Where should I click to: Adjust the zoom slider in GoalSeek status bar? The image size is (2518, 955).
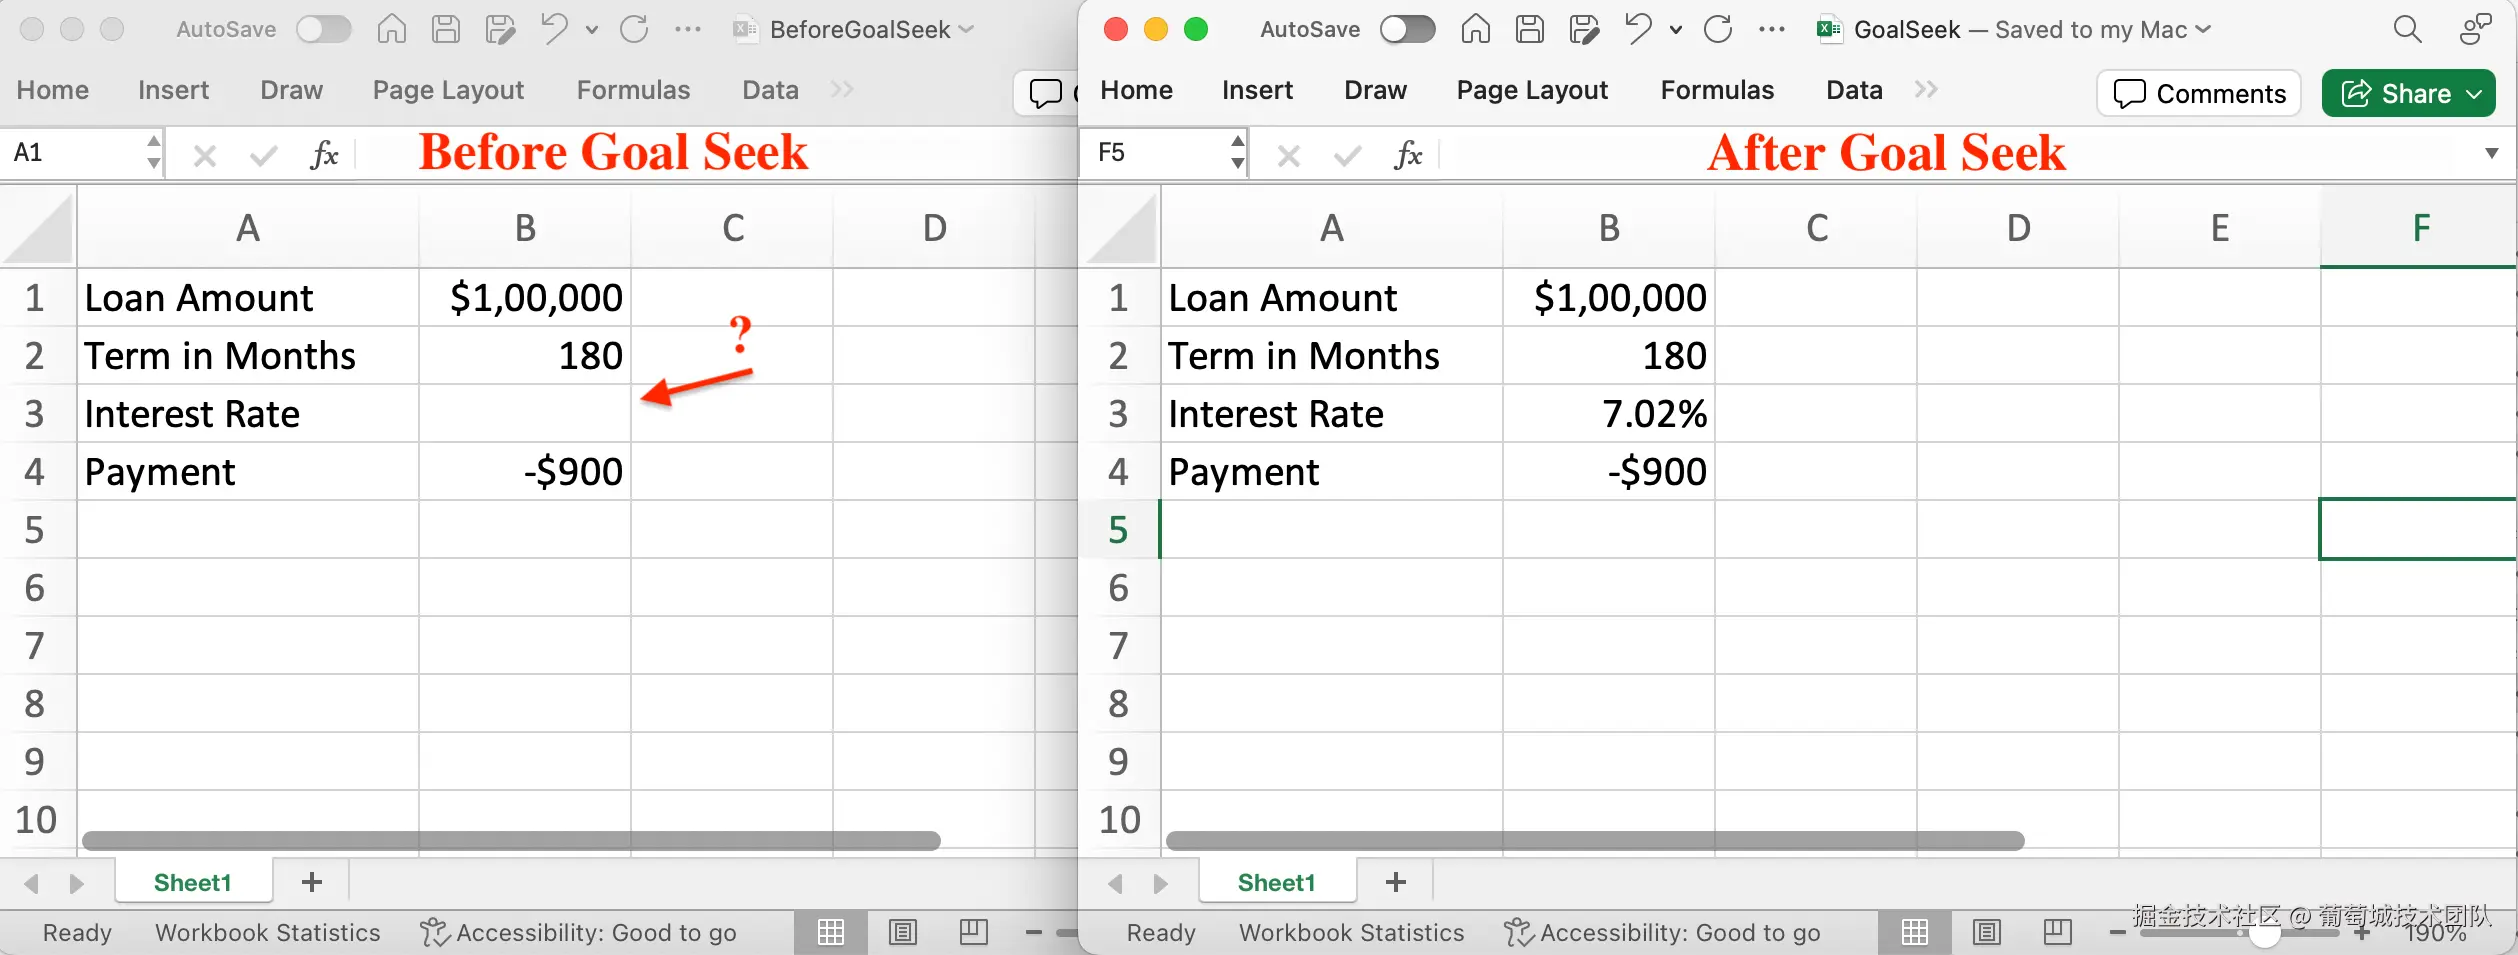pos(2264,934)
